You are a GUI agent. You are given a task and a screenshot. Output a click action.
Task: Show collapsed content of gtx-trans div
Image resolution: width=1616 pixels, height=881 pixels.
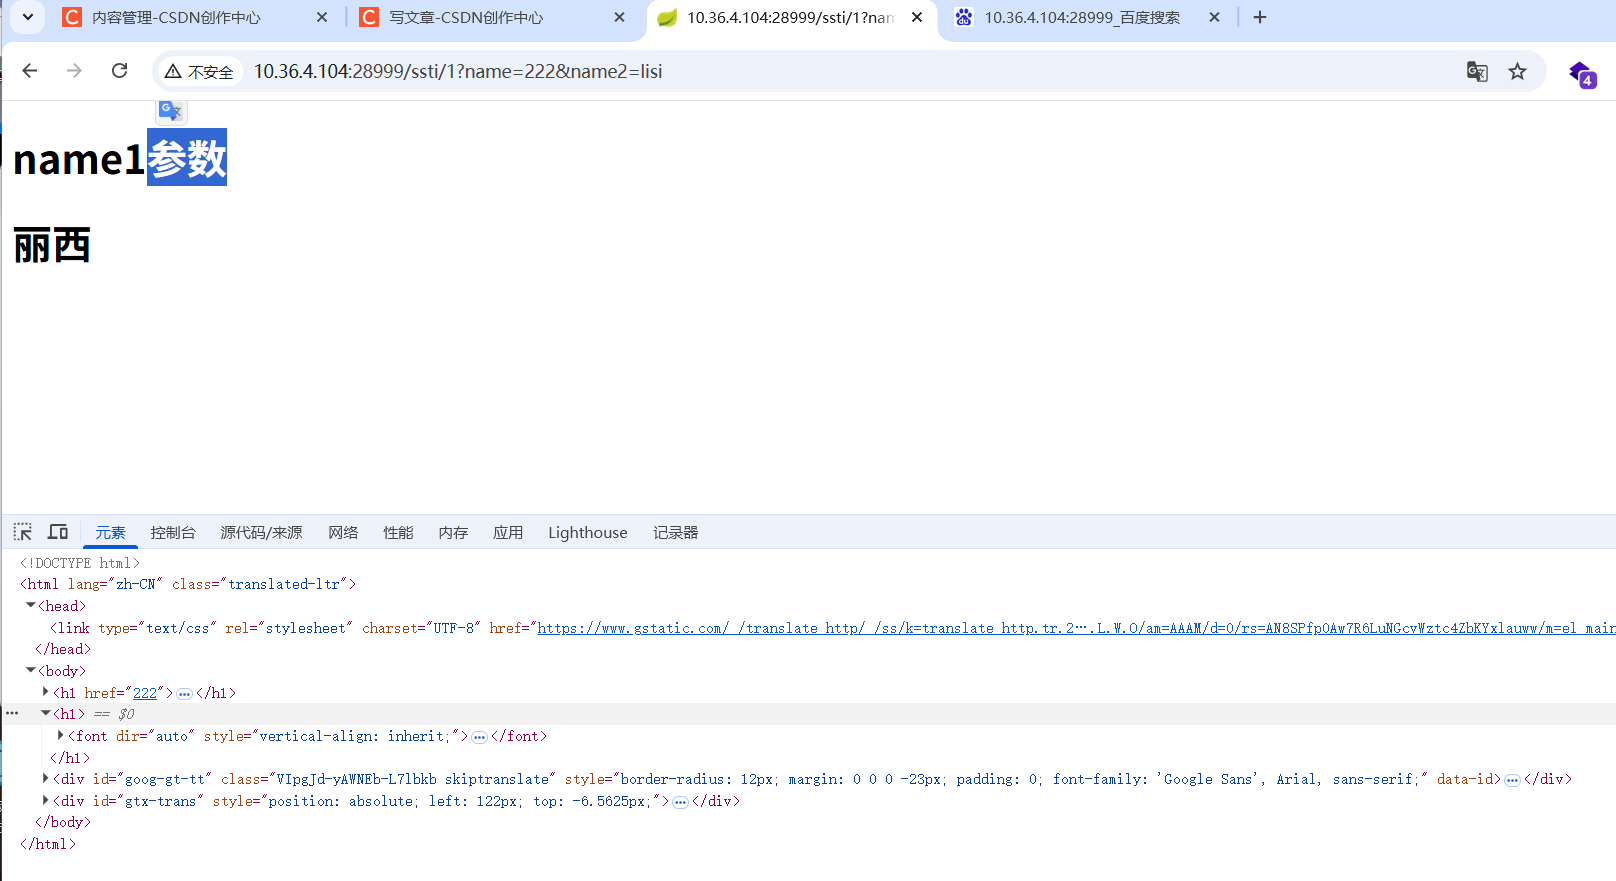(681, 802)
